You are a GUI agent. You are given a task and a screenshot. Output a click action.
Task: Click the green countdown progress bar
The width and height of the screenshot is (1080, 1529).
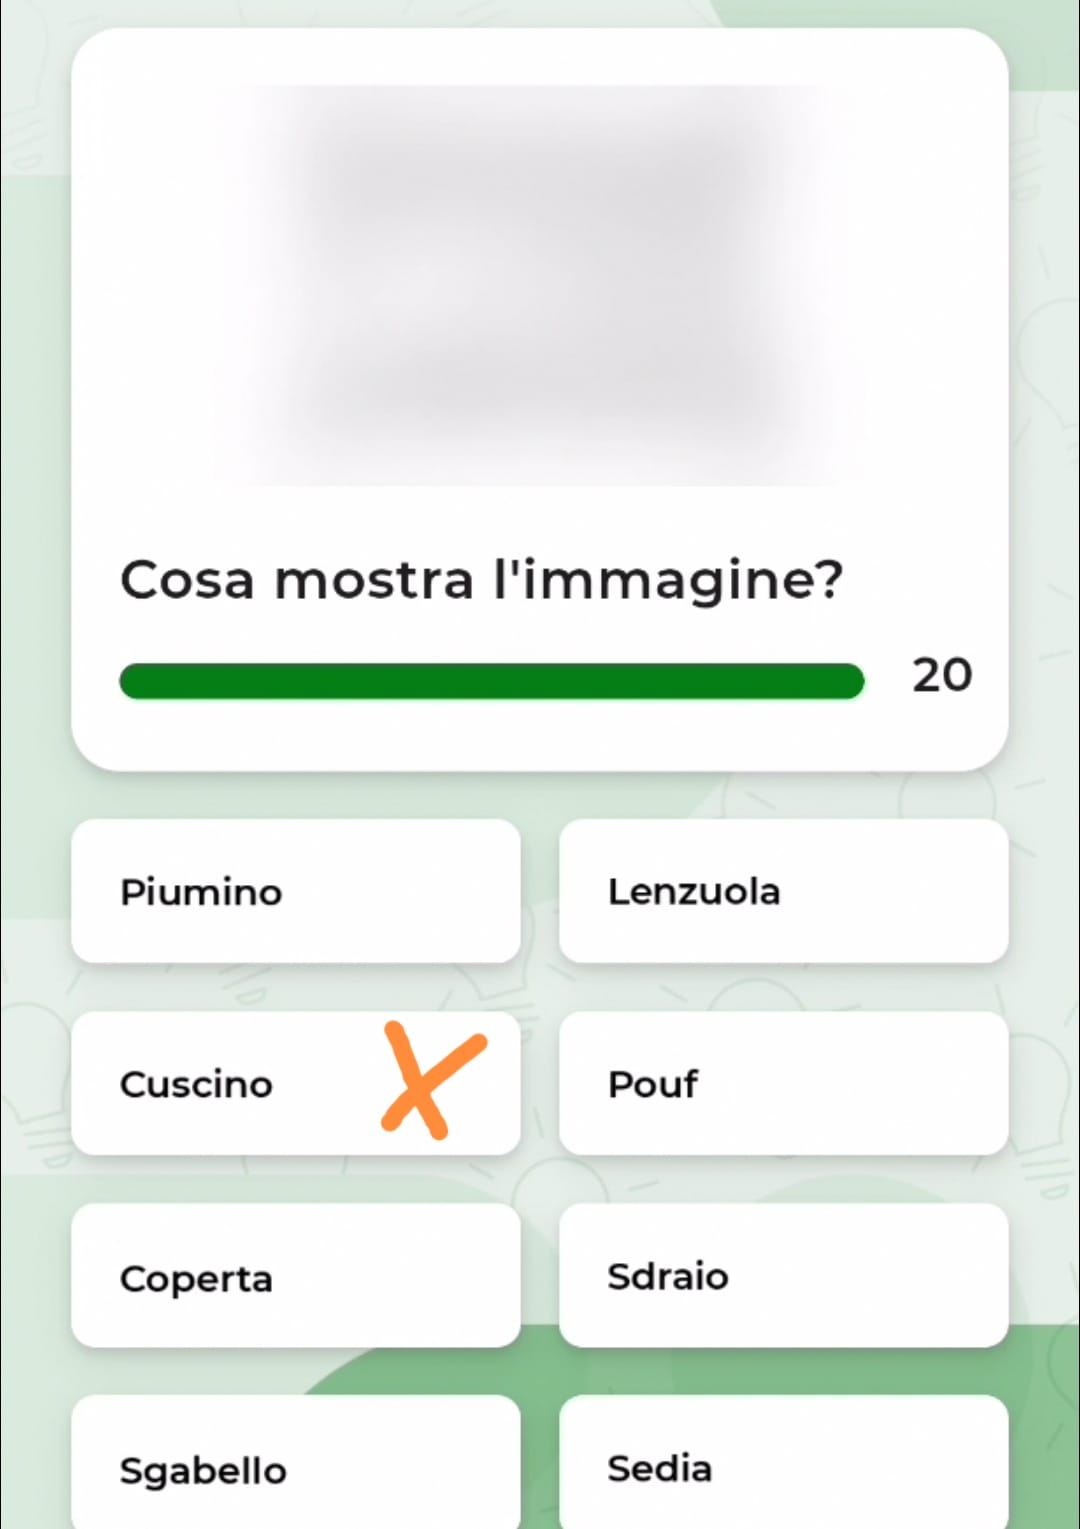pos(491,681)
